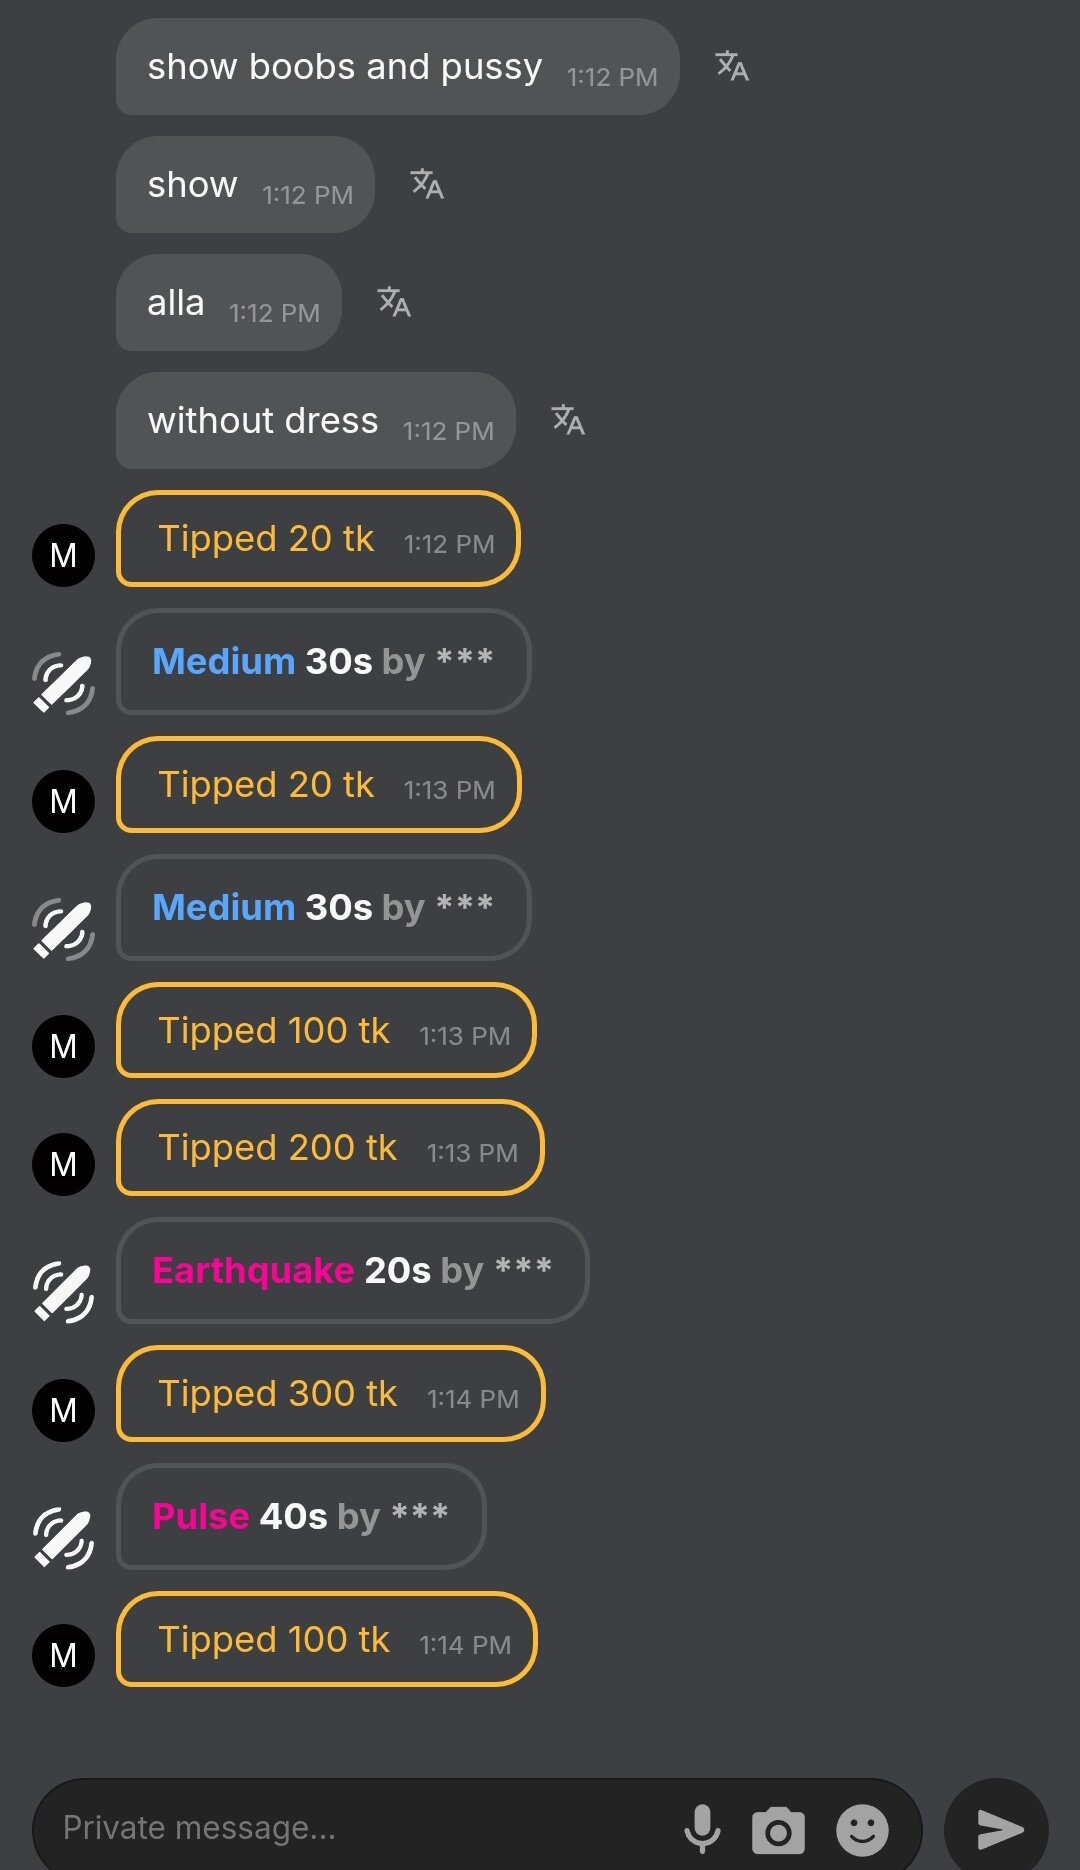Tap the "Tipped 100 tk" bubble at 1:14 PM

click(x=326, y=1640)
